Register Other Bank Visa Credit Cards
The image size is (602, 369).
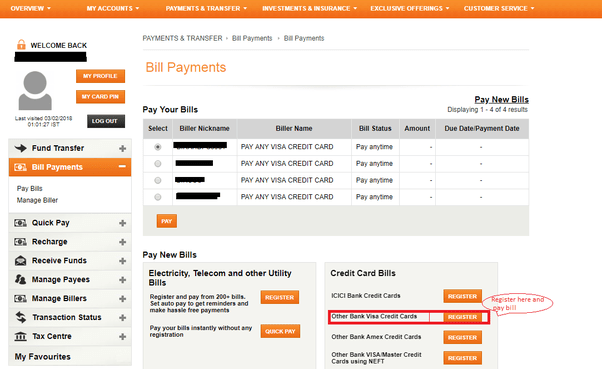(462, 317)
